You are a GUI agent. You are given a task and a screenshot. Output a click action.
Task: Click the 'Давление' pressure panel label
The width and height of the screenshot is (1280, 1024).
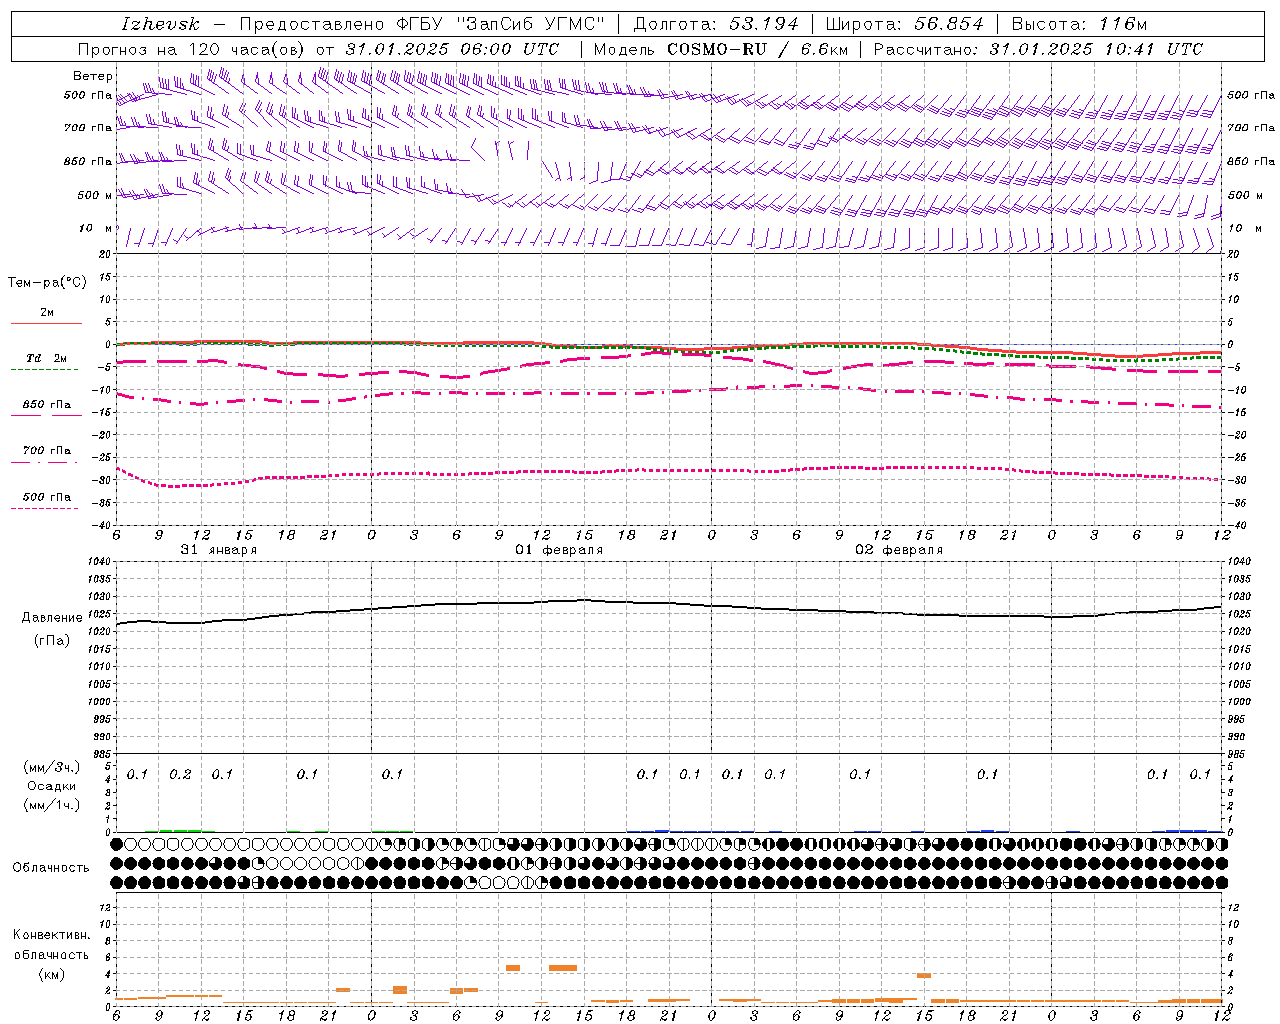coord(51,618)
